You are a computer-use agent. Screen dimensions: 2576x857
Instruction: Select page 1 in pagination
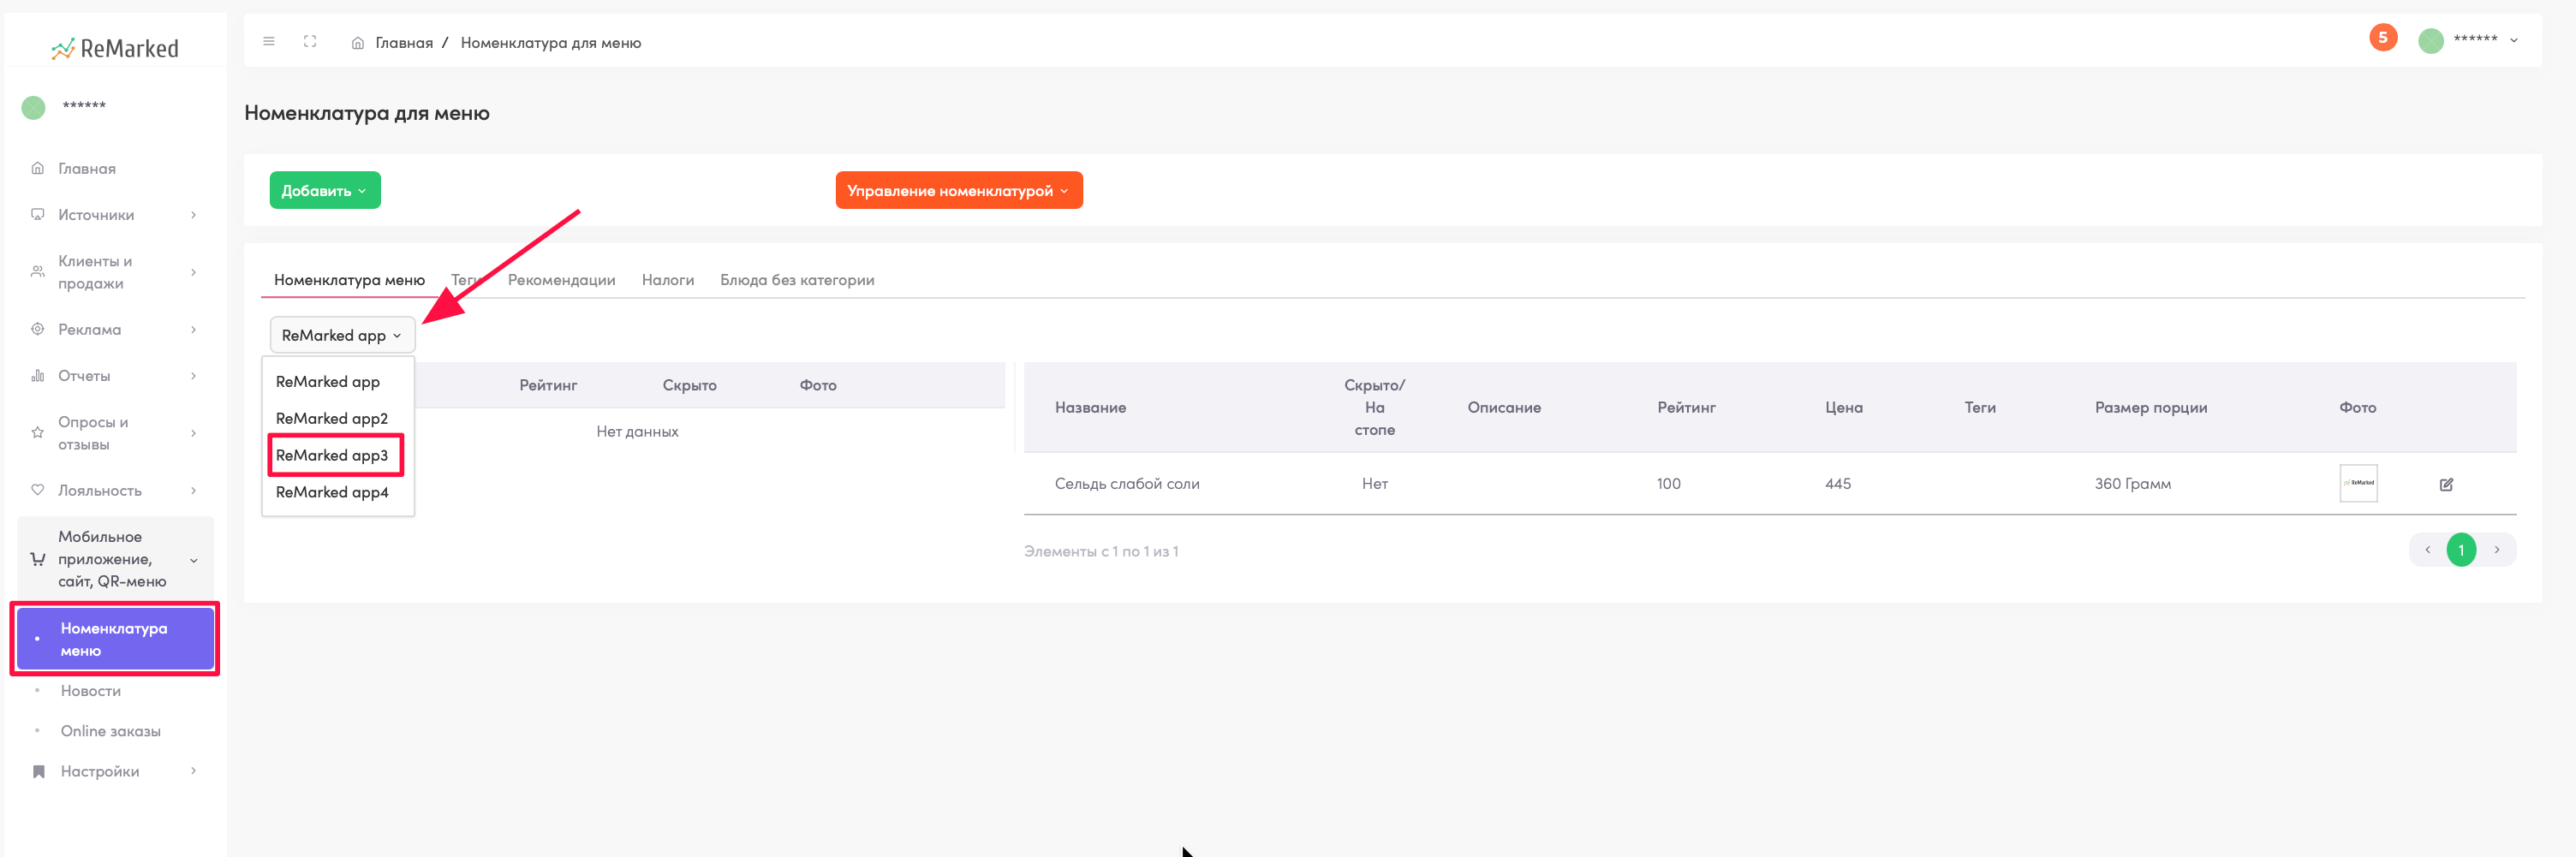tap(2461, 550)
